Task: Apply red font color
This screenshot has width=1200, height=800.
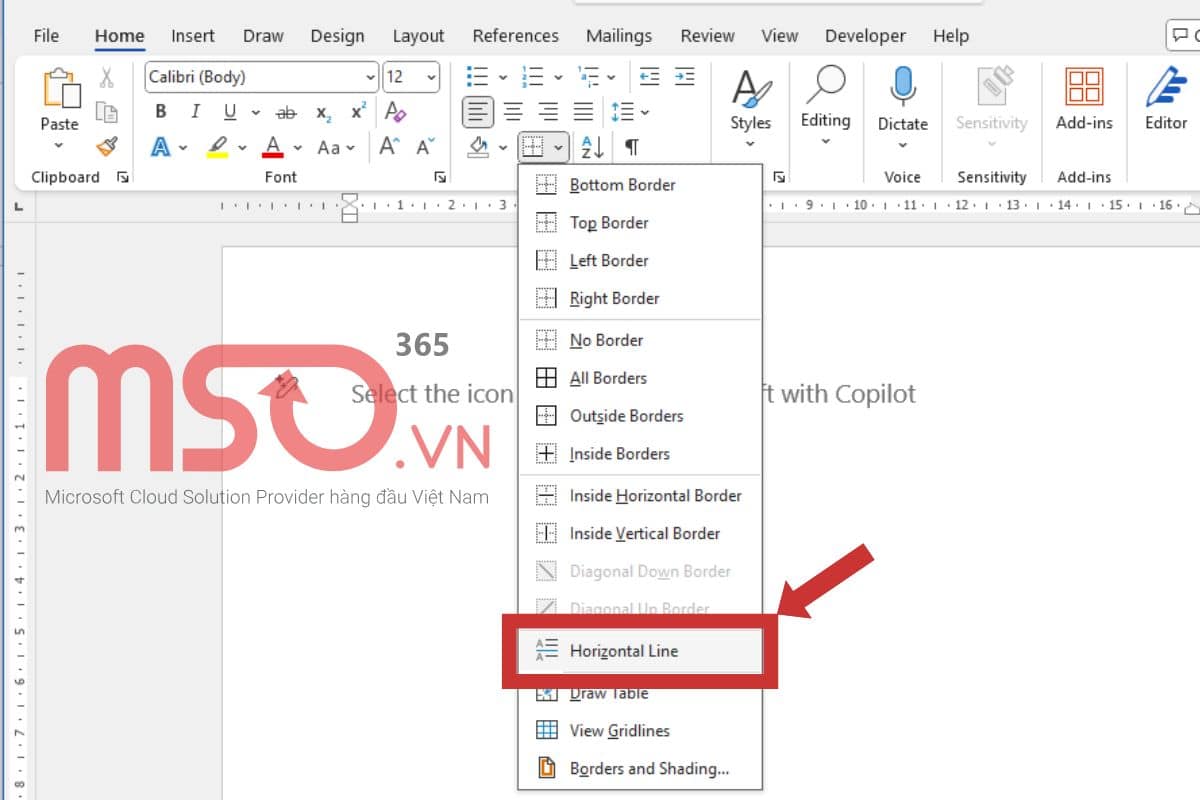Action: 273,147
